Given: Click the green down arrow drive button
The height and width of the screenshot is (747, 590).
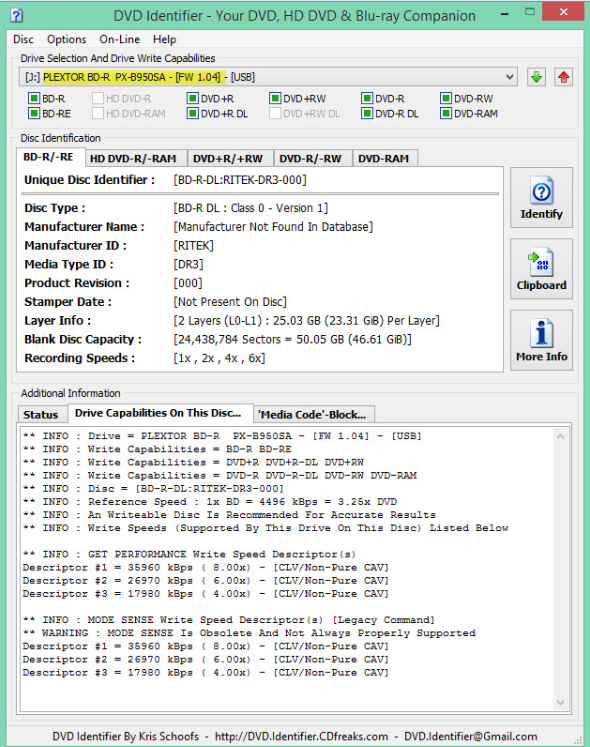Looking at the screenshot, I should (x=537, y=77).
